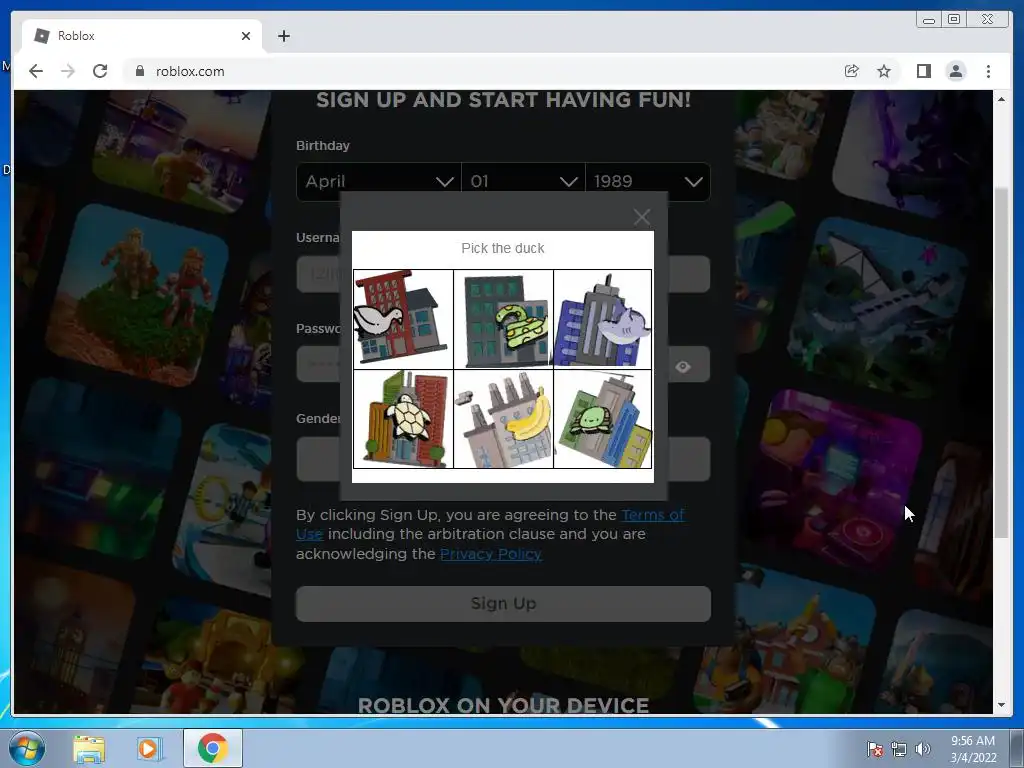
Task: Pick the banana on factory tile
Action: coord(503,419)
